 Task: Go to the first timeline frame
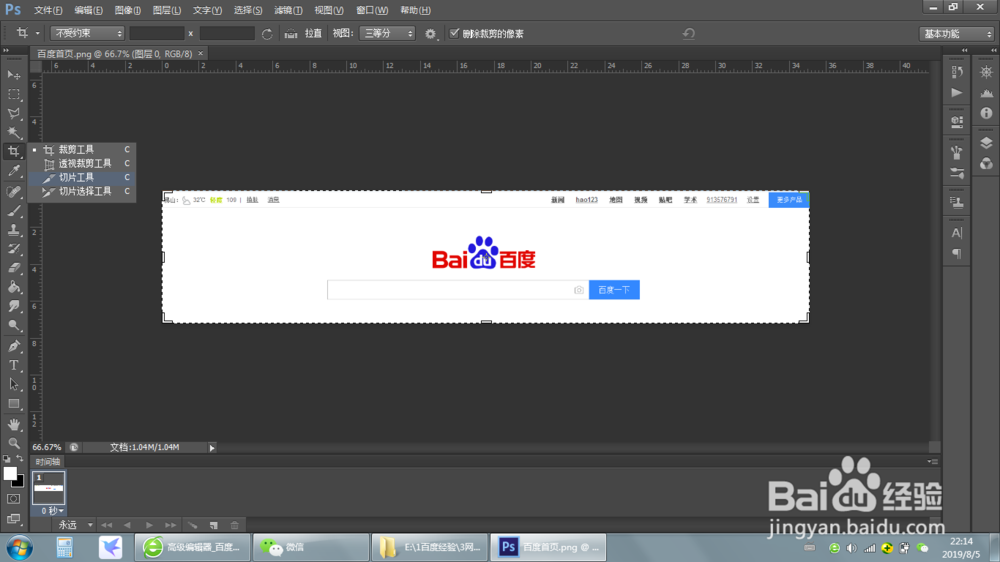(107, 525)
